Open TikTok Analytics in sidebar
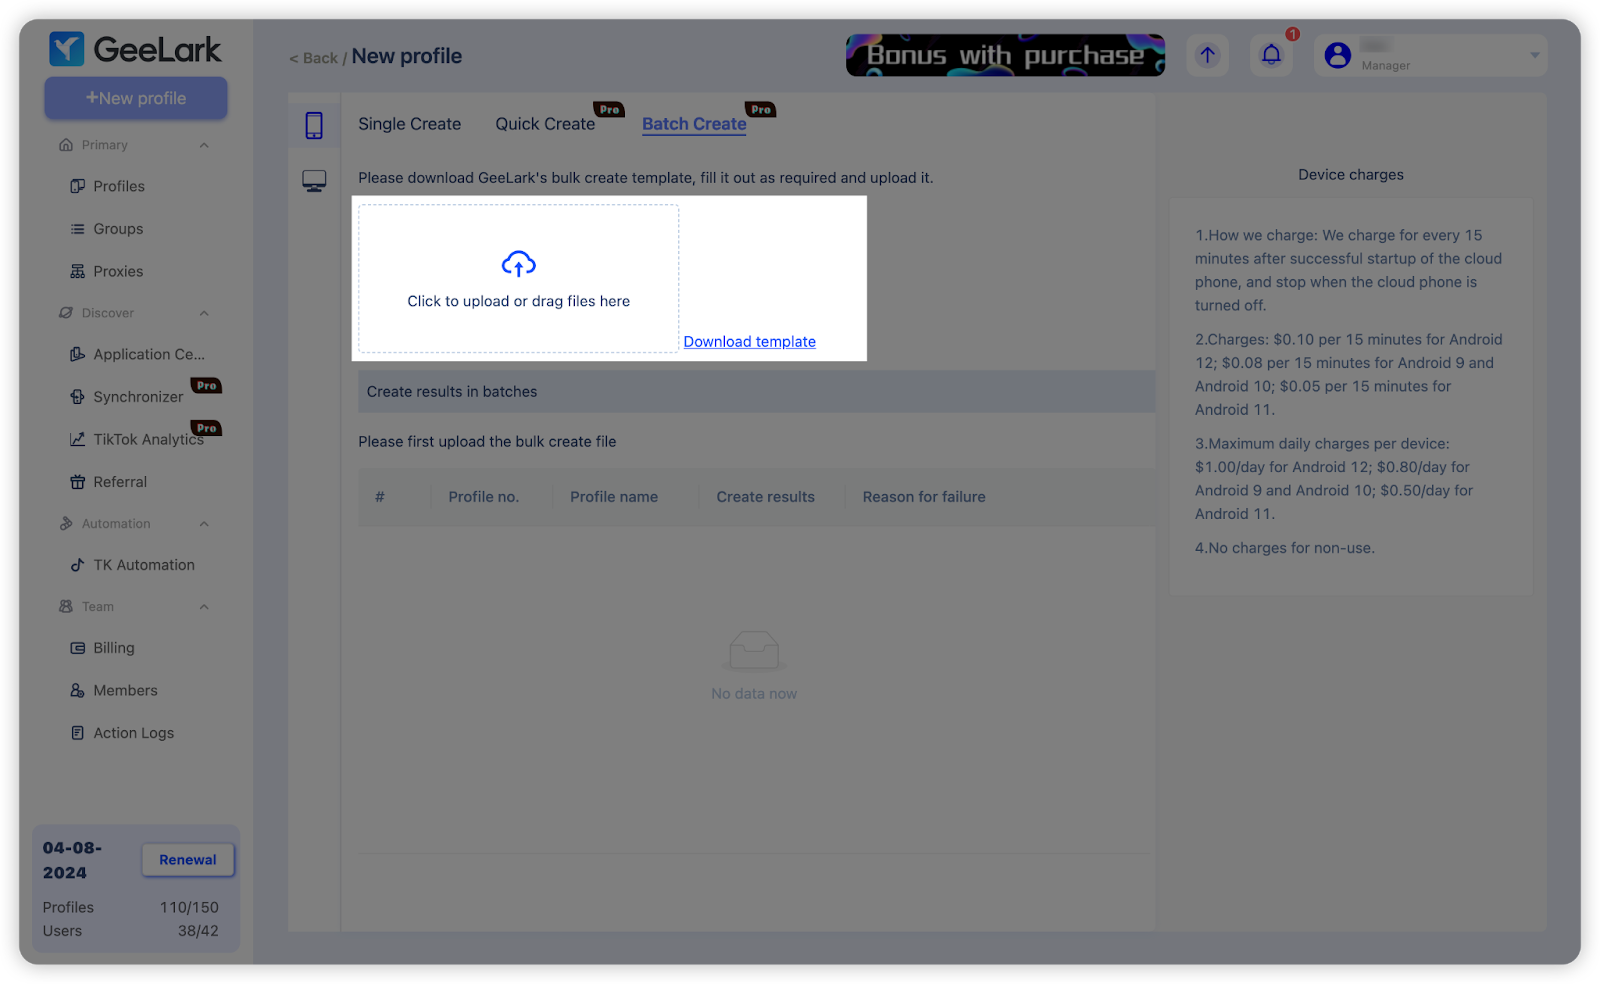The image size is (1600, 984). 148,439
